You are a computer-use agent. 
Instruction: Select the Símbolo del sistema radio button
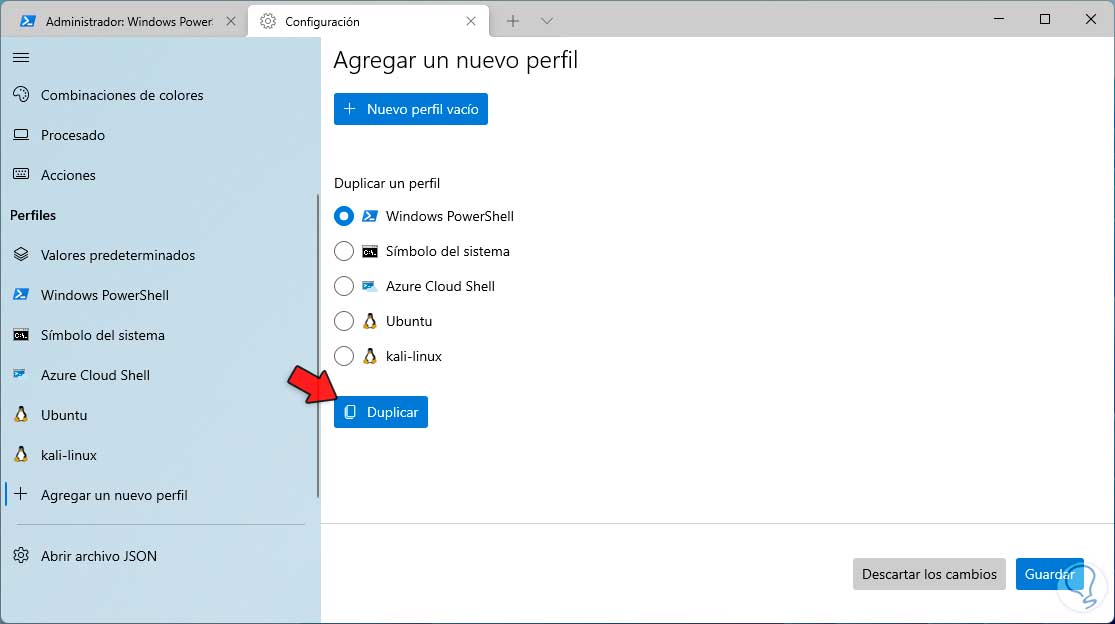(x=343, y=251)
